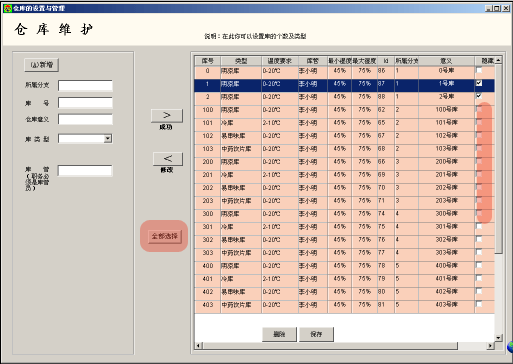Tick the 隐藏 checkbox for row 301号库
Image resolution: width=513 pixels, height=364 pixels.
(x=479, y=226)
